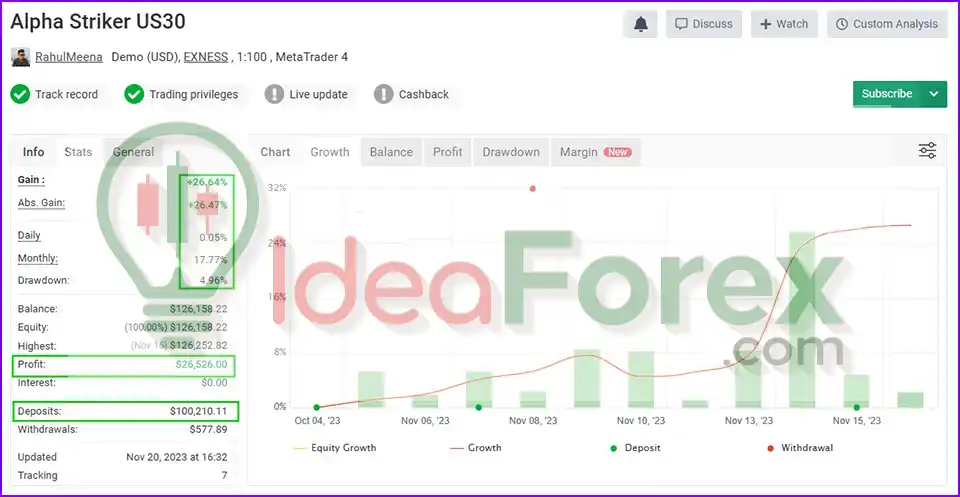Switch to the General tab
The height and width of the screenshot is (497, 960).
pyautogui.click(x=133, y=152)
